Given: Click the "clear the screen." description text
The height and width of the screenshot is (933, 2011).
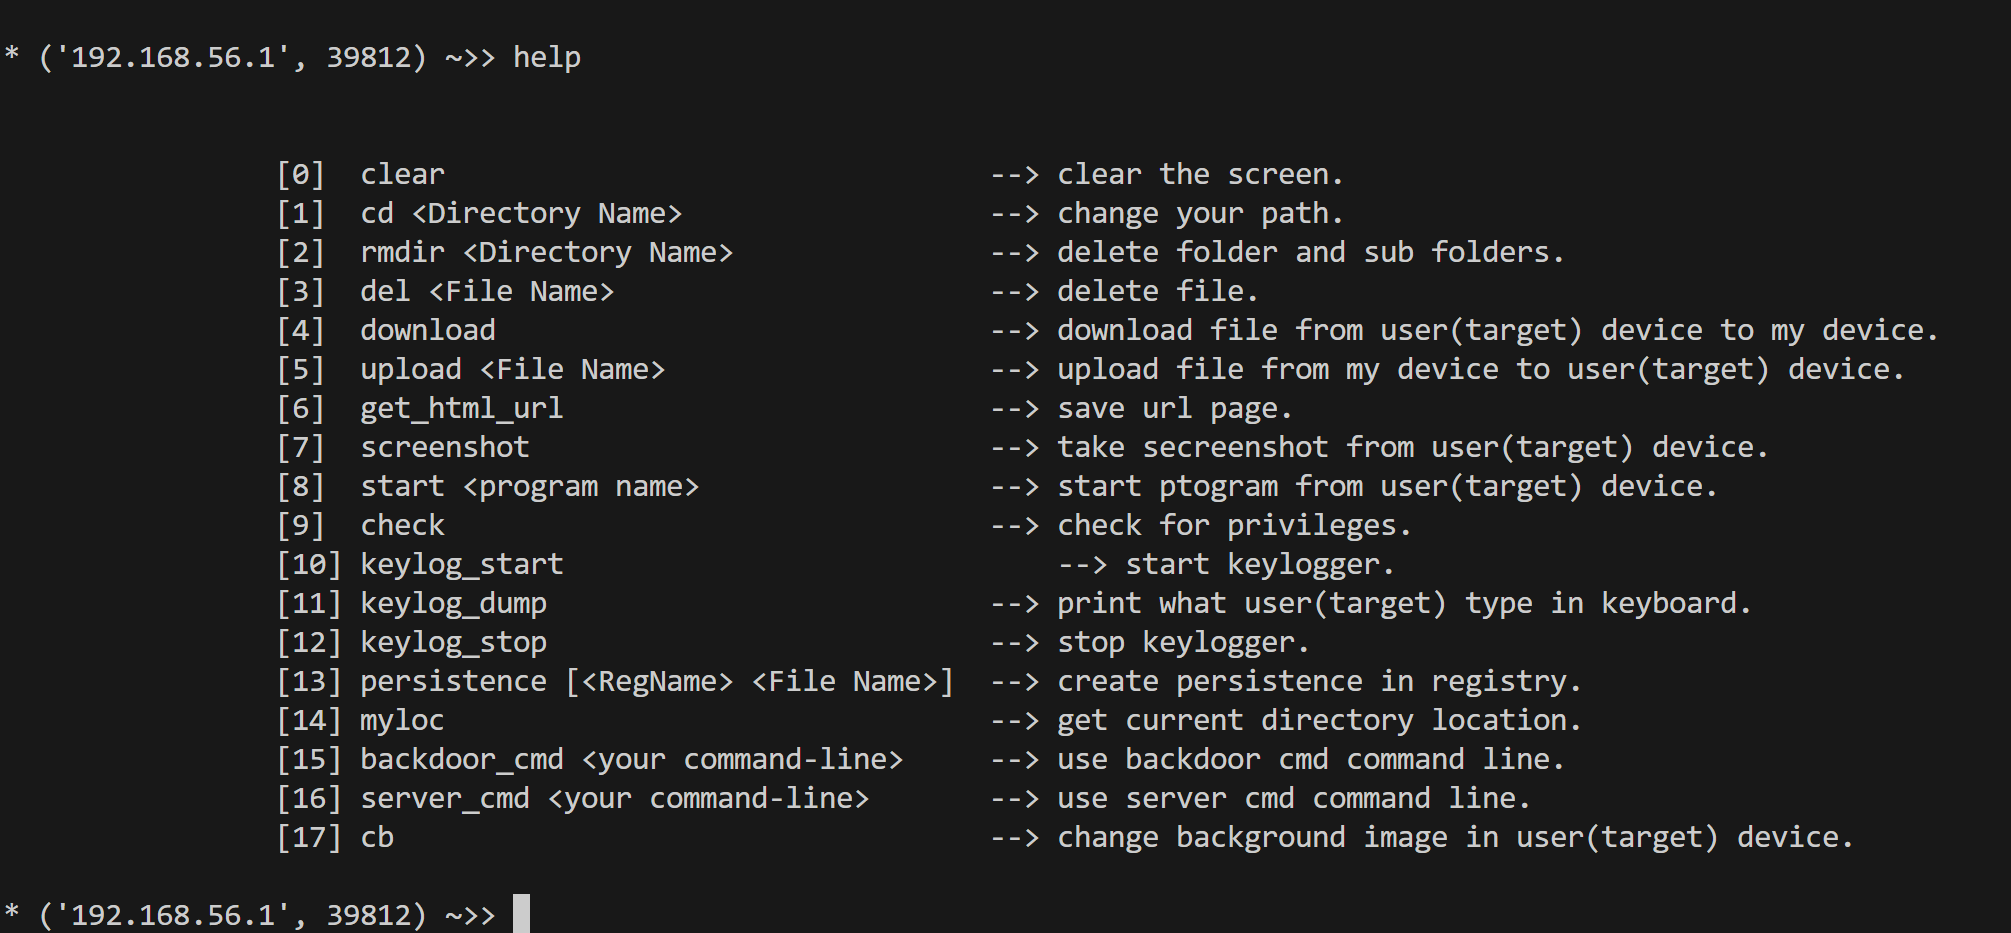Looking at the screenshot, I should [x=1200, y=174].
